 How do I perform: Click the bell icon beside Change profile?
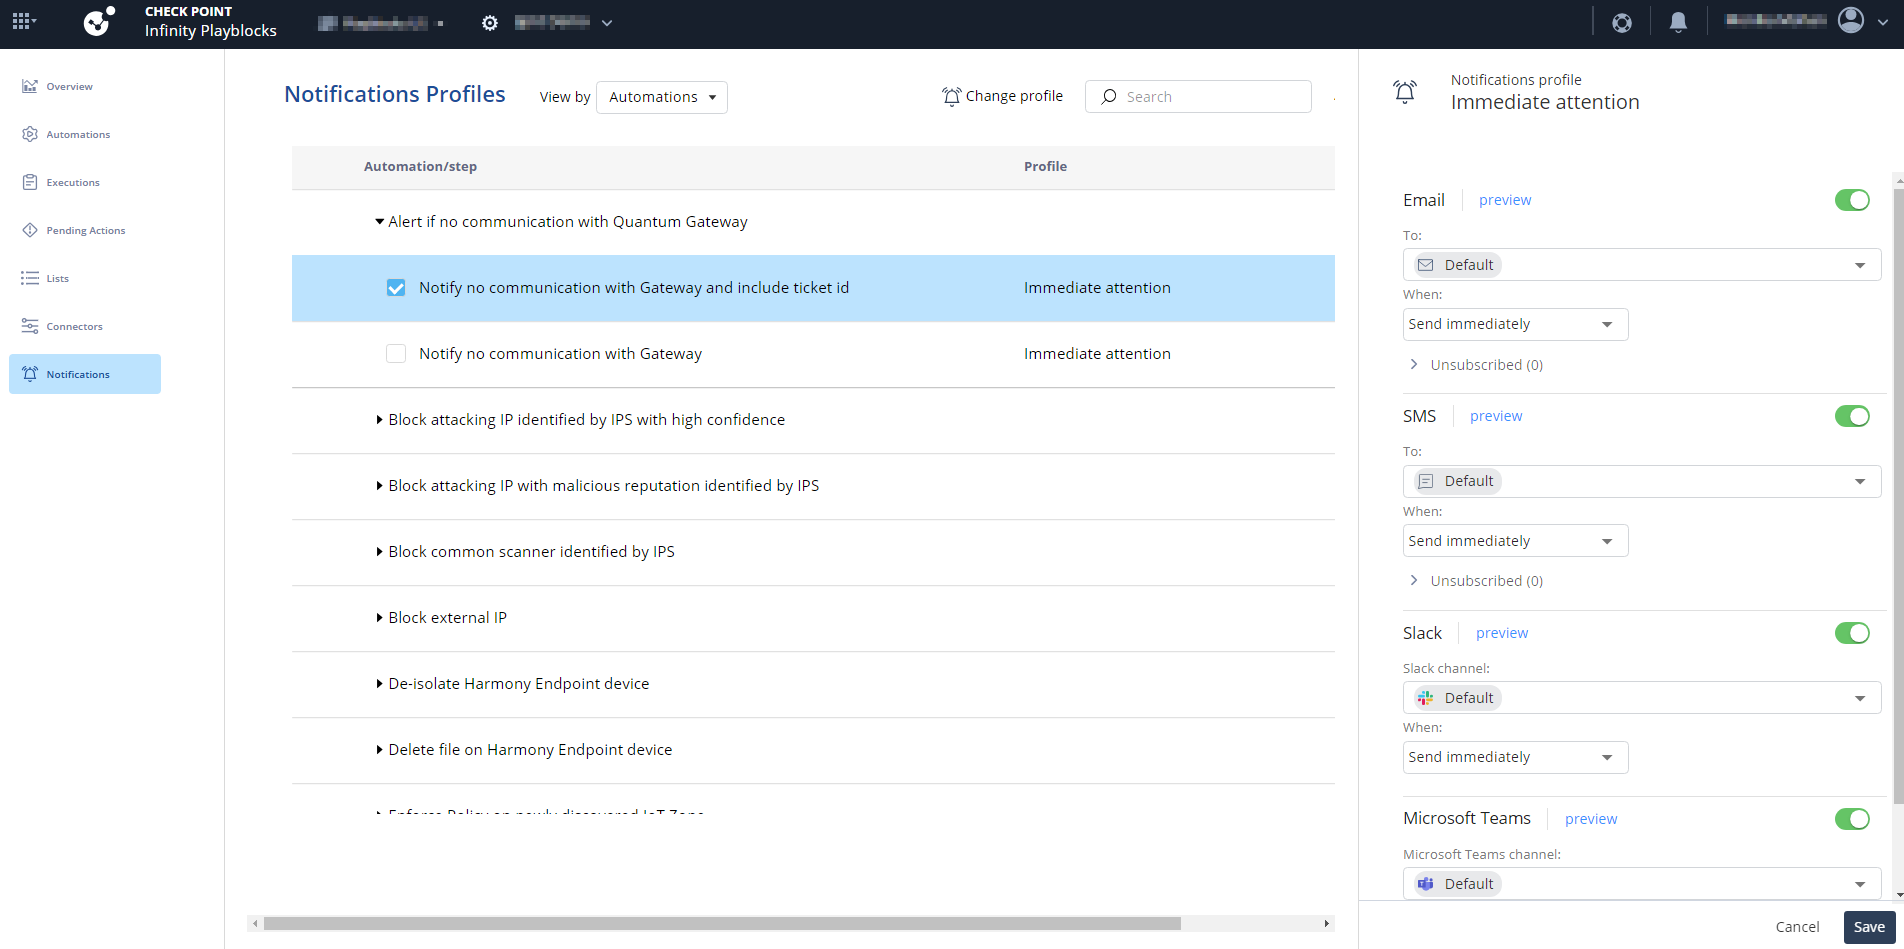tap(951, 96)
